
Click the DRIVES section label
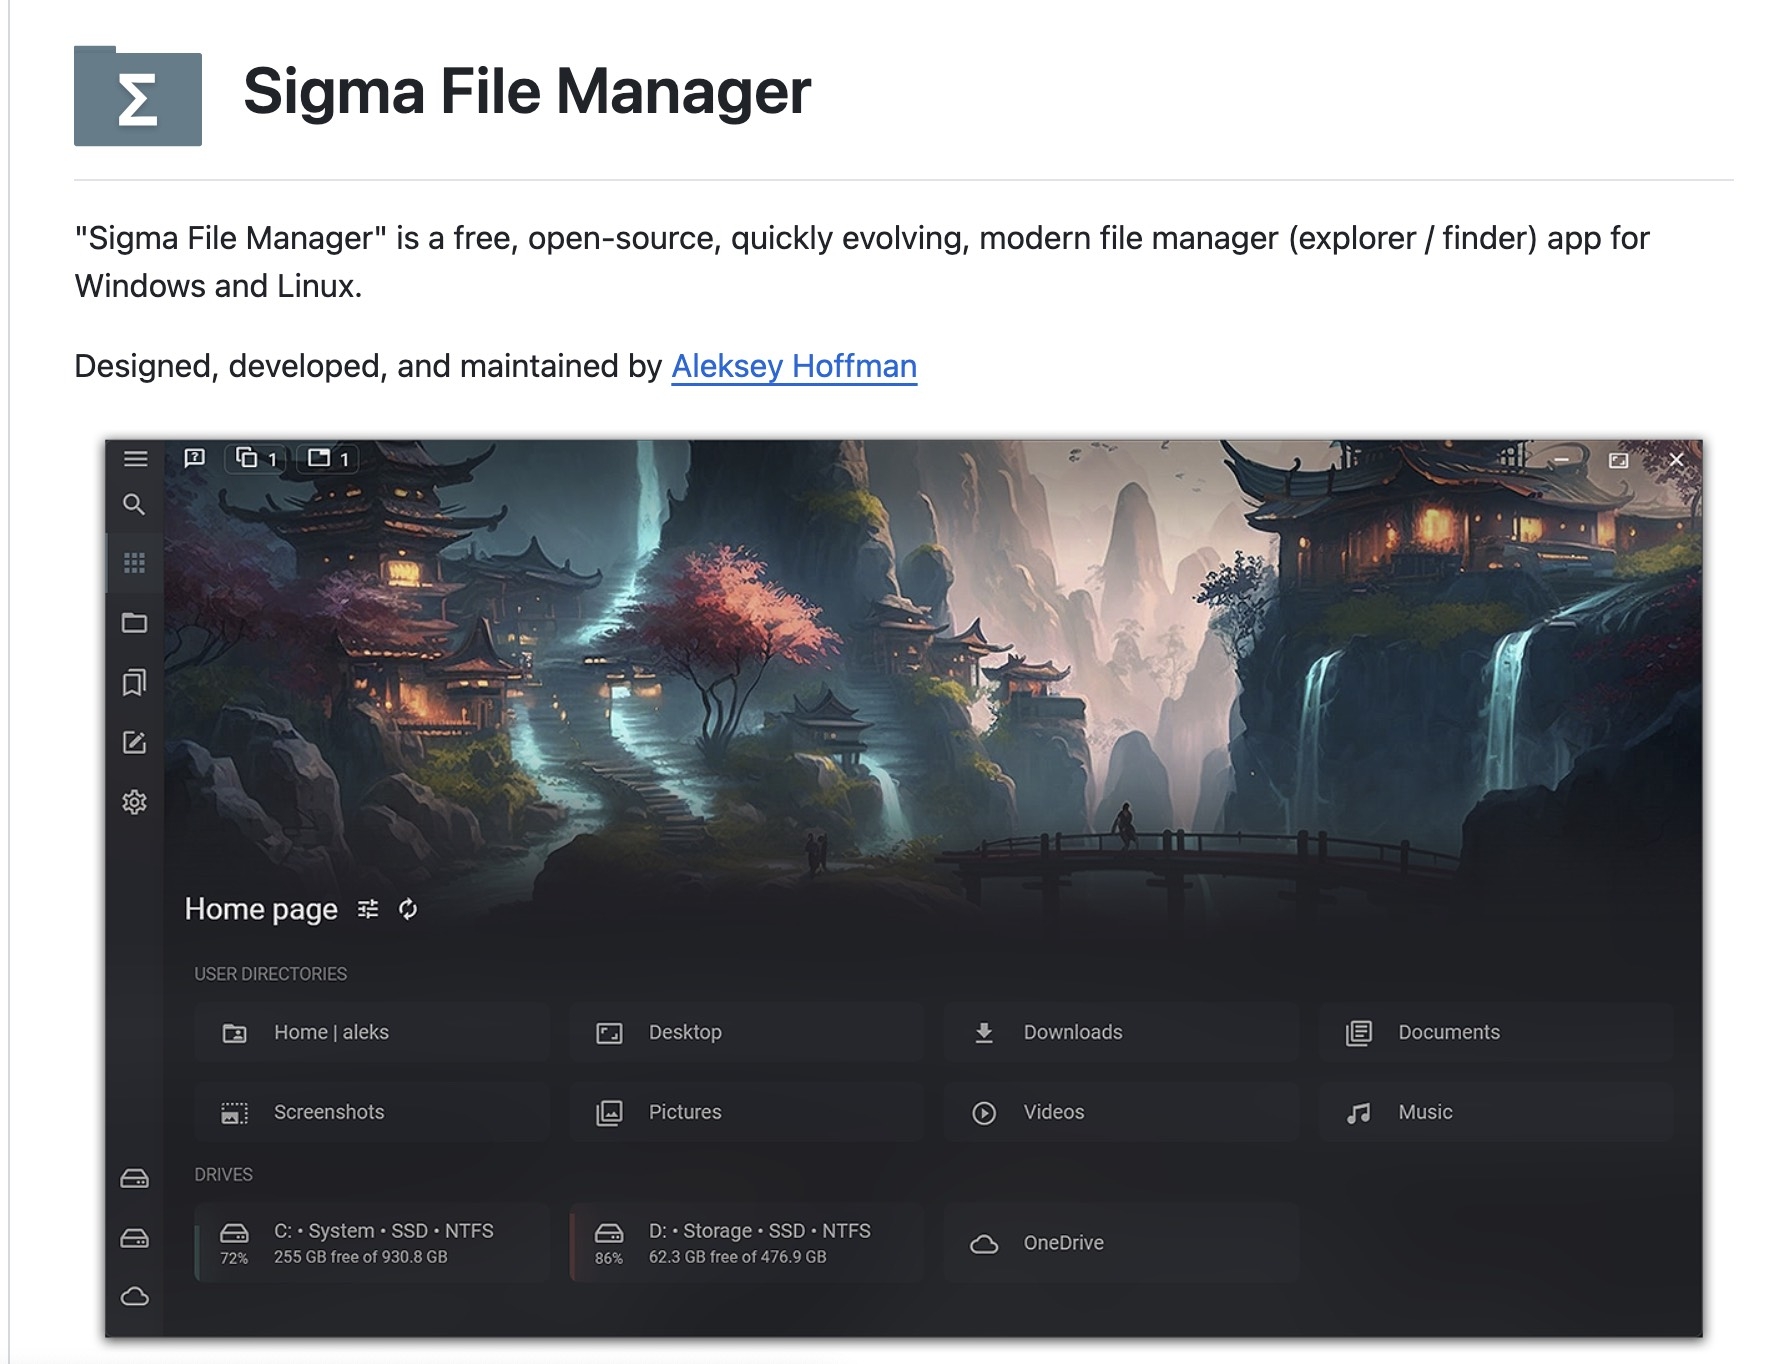point(223,1174)
